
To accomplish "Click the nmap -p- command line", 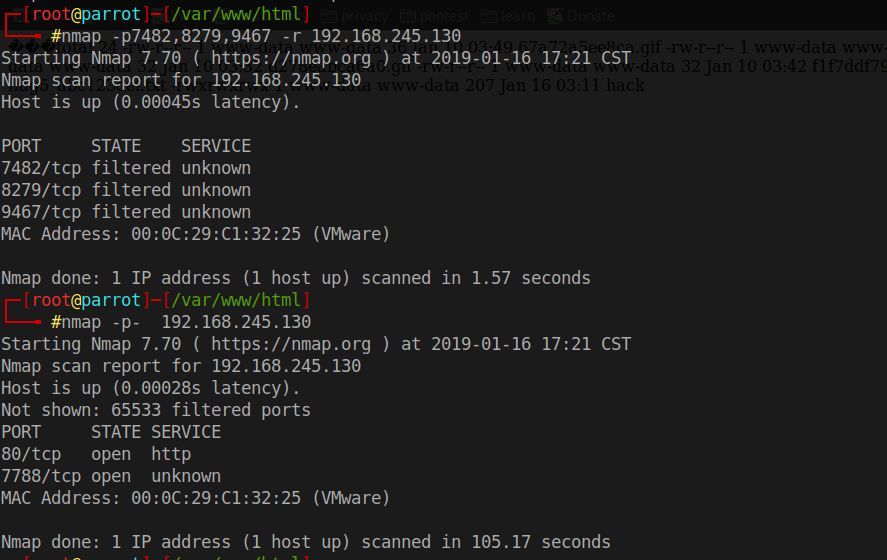I will click(x=181, y=322).
